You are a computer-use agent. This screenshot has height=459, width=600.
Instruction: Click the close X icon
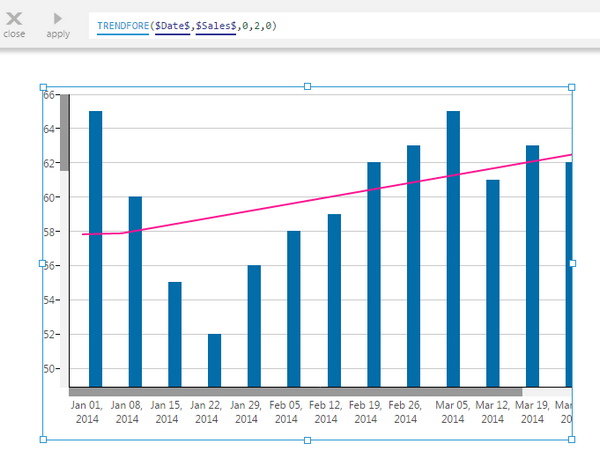coord(14,19)
